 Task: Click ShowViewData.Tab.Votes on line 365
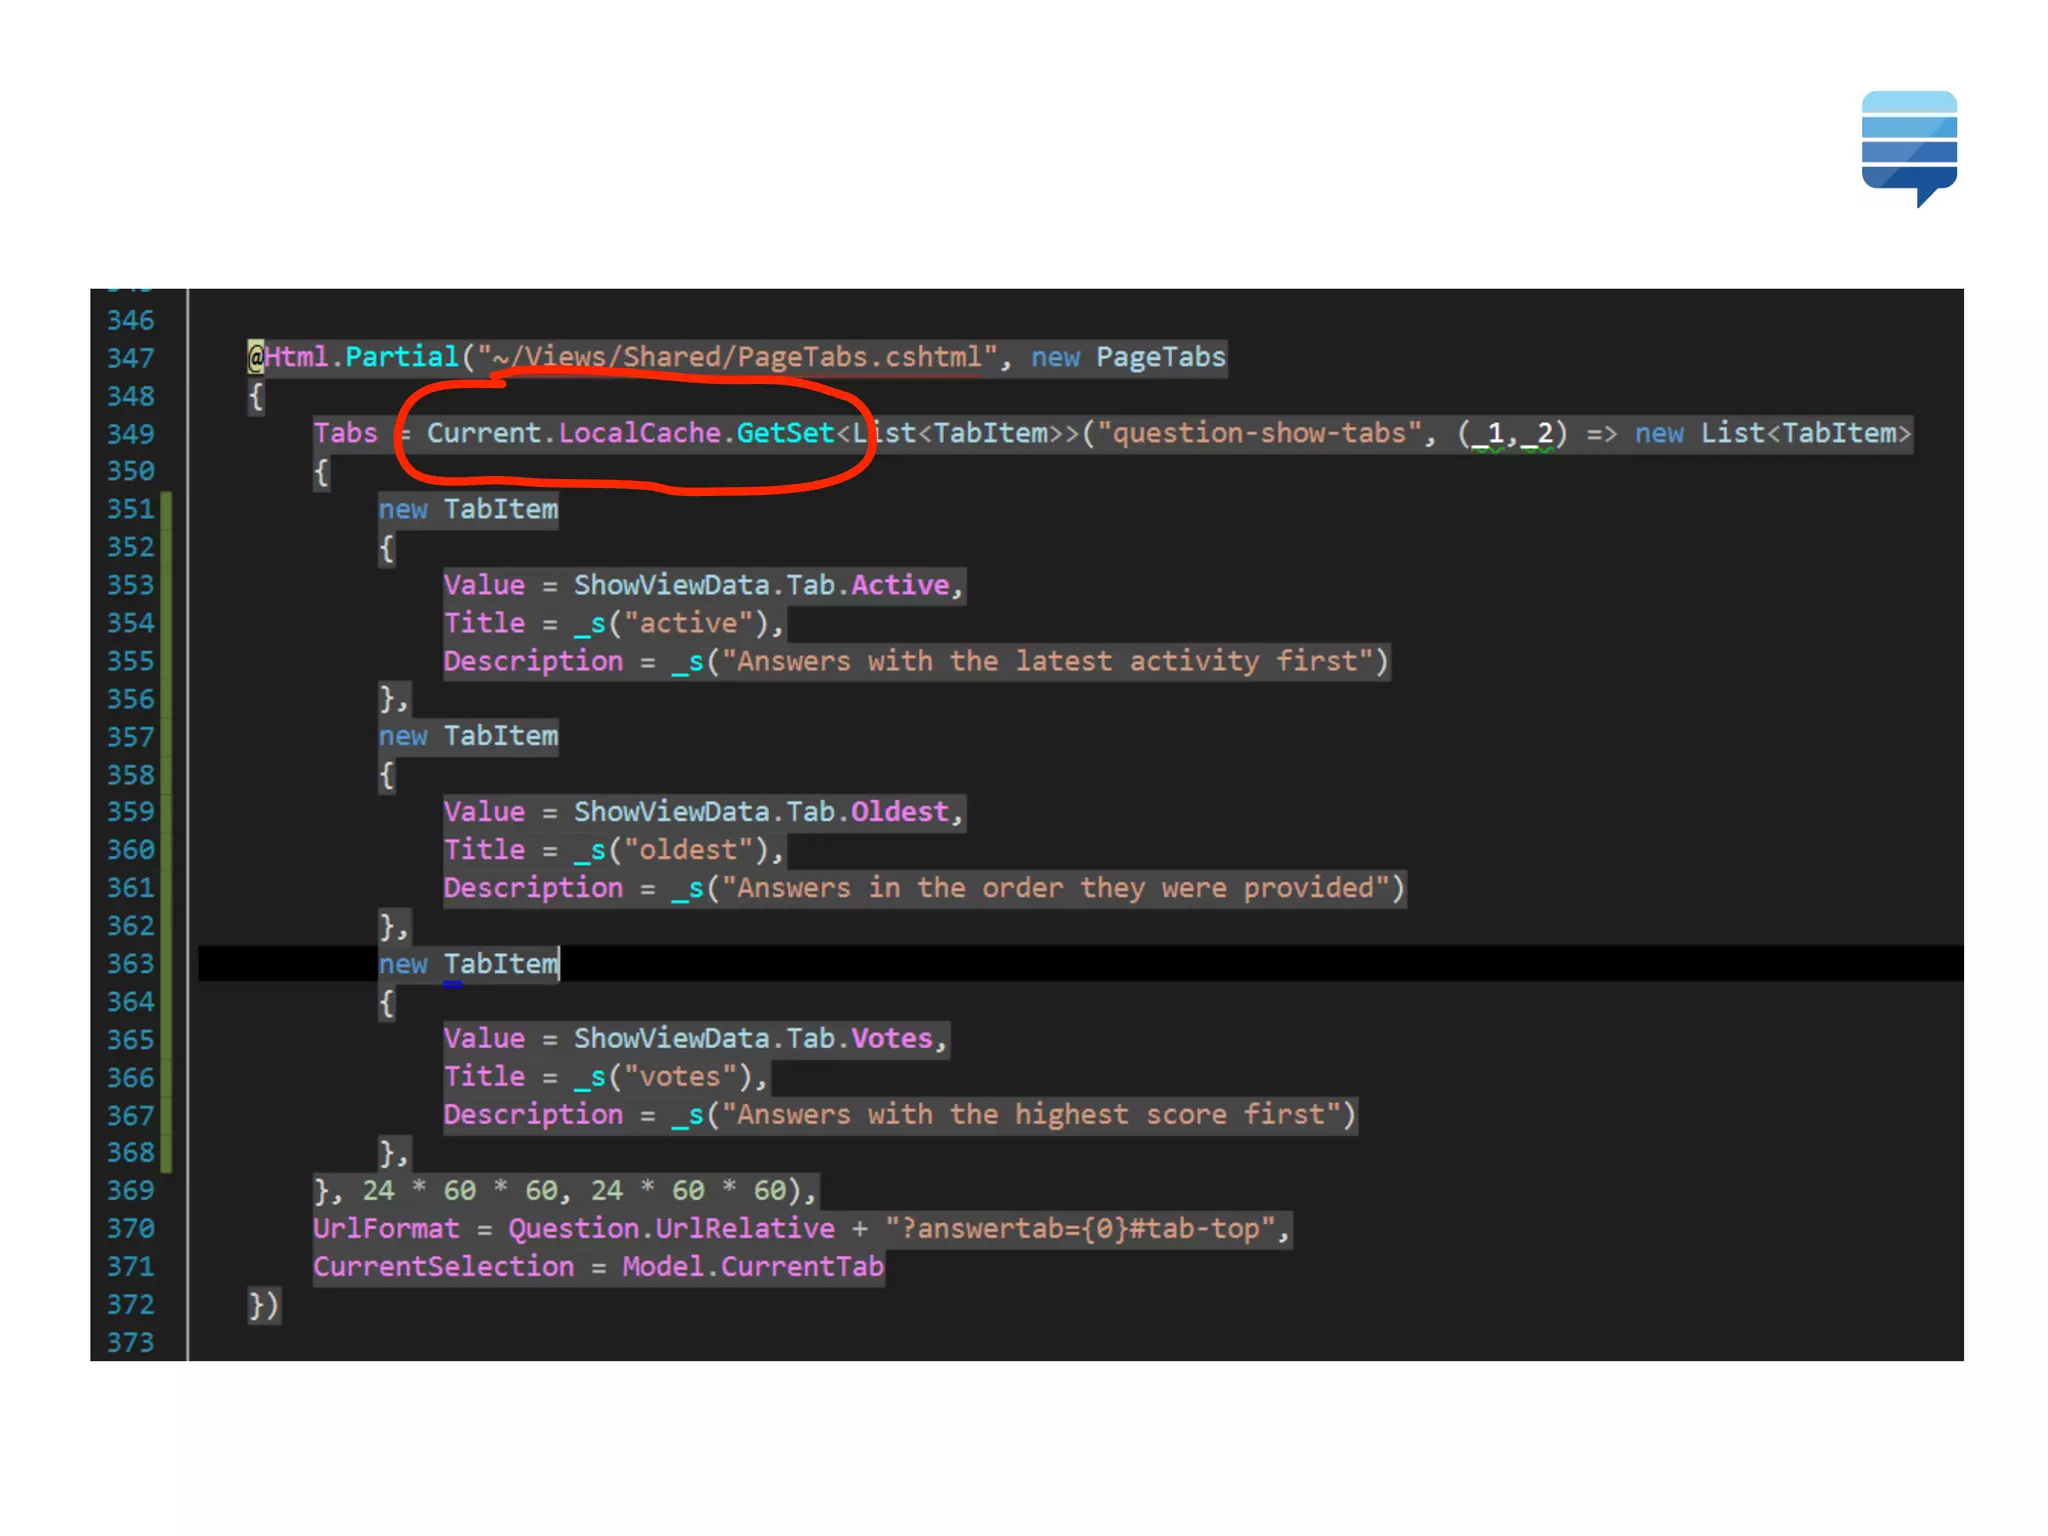click(x=752, y=1039)
